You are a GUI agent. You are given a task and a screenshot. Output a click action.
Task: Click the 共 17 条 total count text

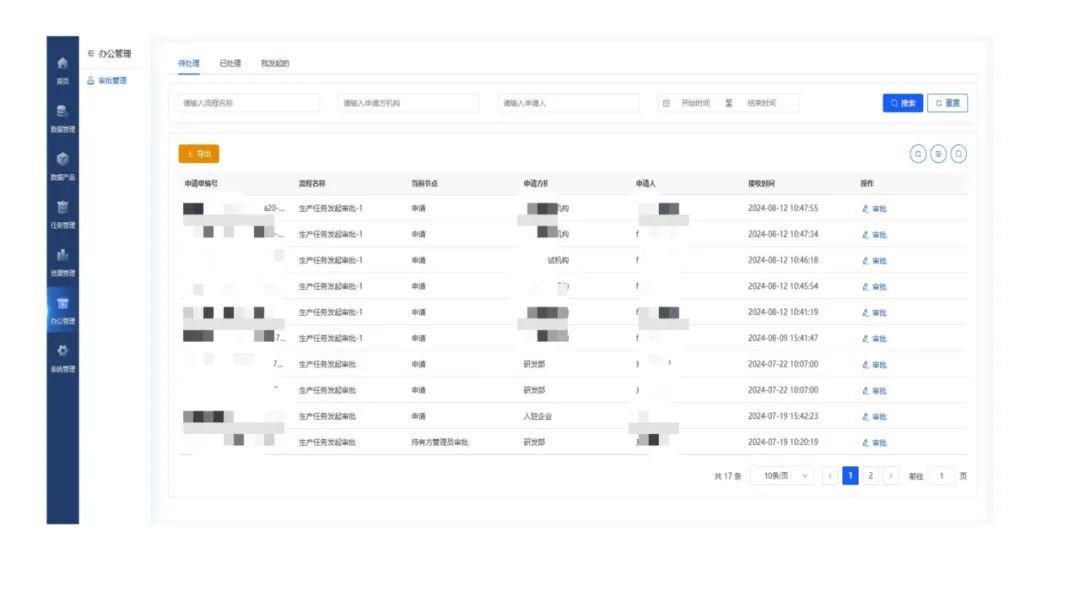pyautogui.click(x=727, y=476)
